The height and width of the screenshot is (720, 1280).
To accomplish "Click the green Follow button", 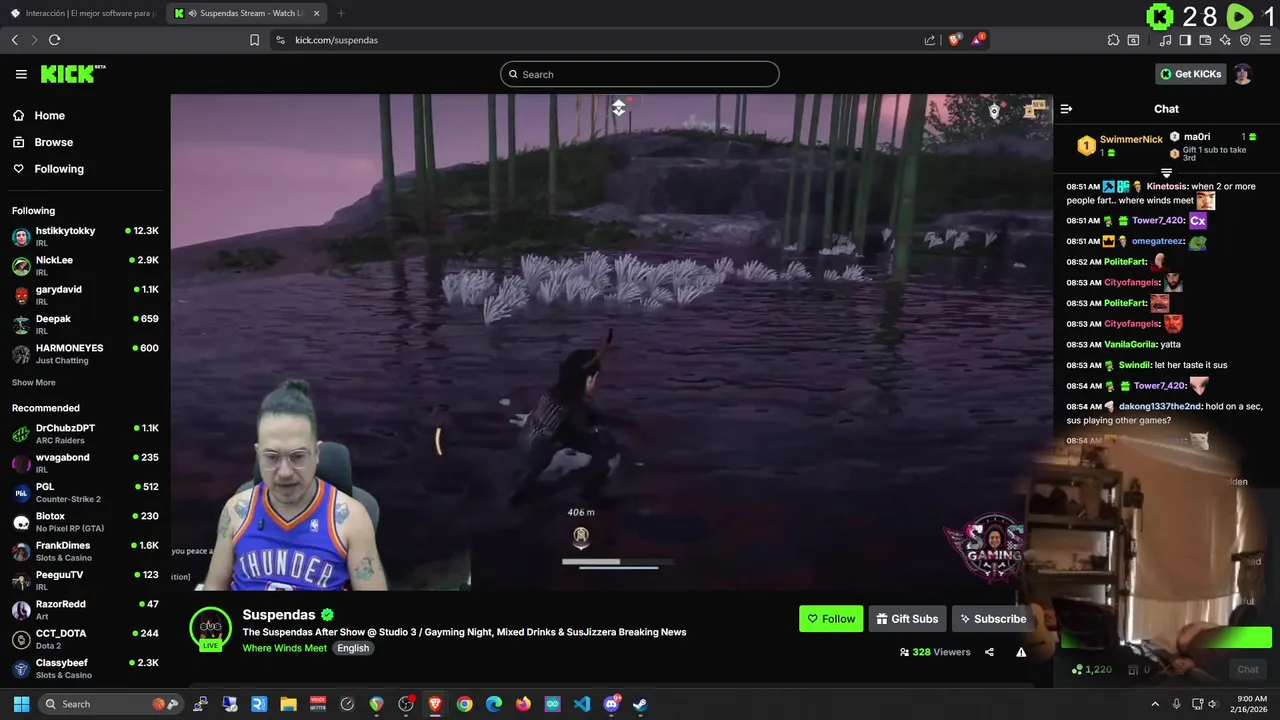I will point(831,619).
